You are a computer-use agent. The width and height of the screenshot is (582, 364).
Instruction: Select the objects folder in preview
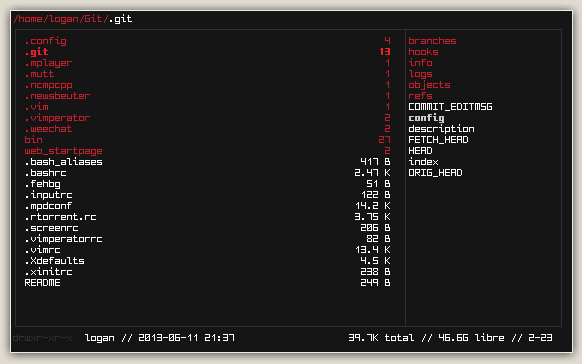coord(429,85)
